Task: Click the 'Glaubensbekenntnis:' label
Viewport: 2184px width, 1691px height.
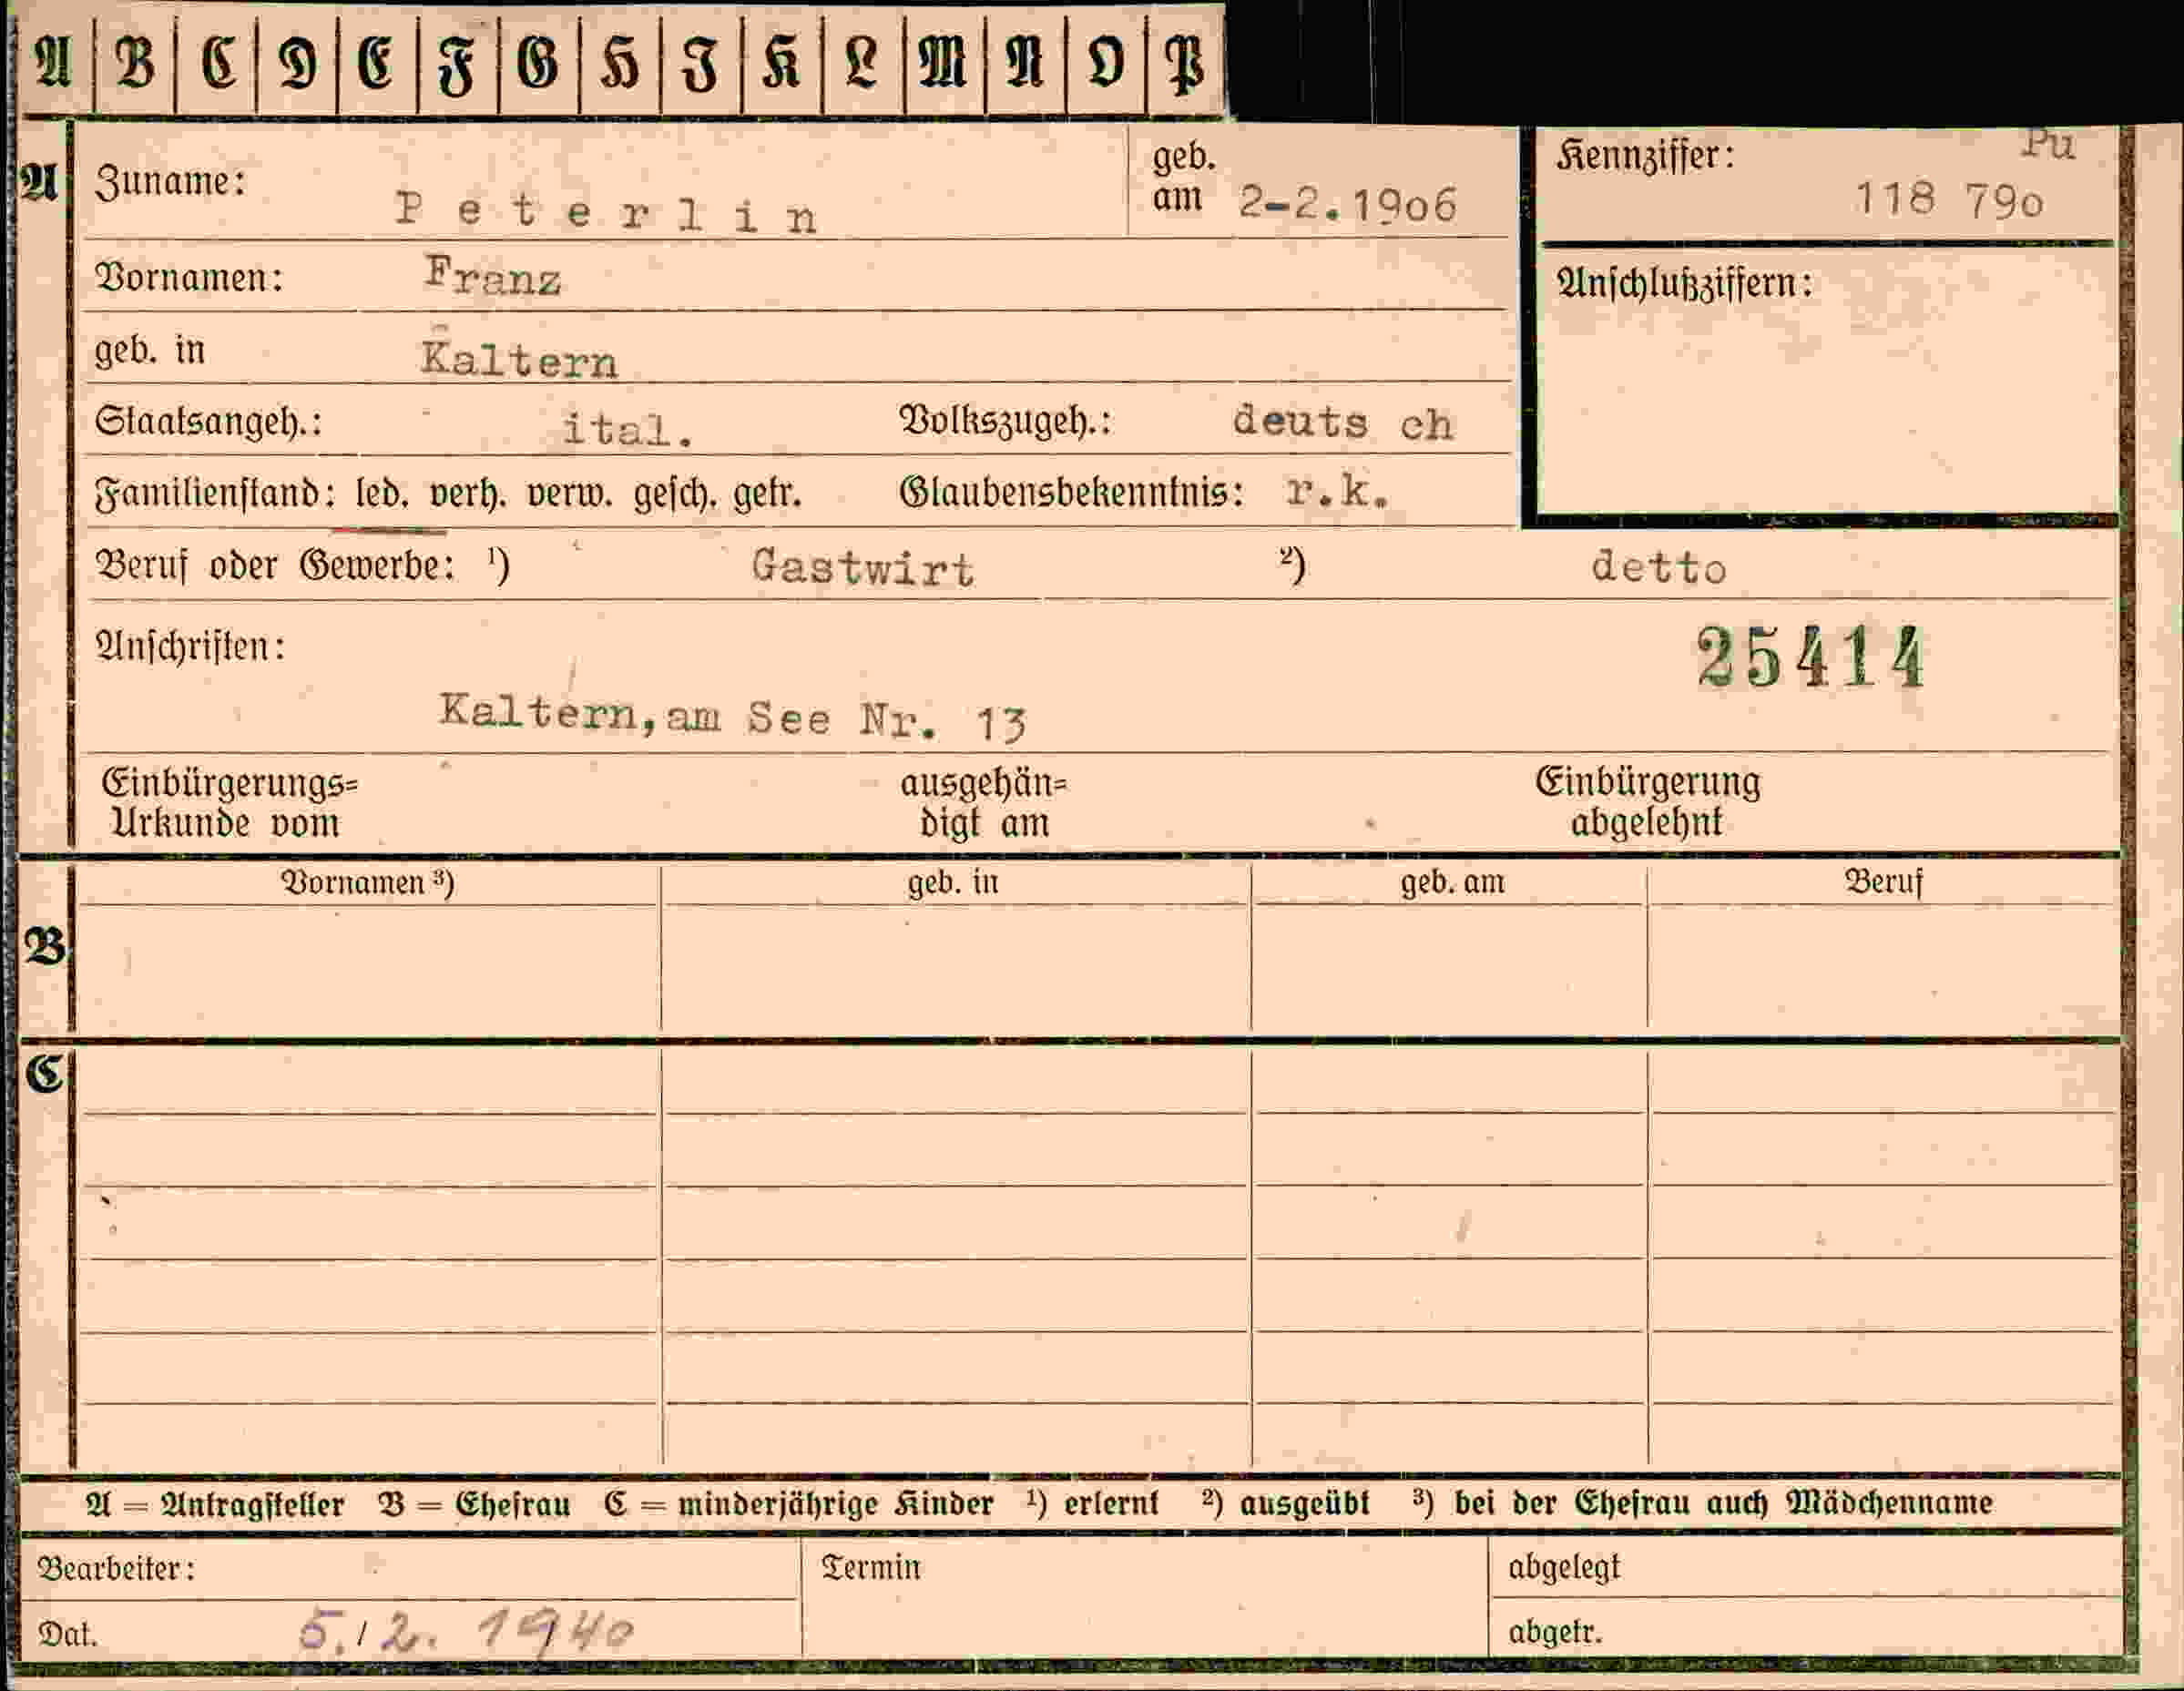Action: [1071, 493]
